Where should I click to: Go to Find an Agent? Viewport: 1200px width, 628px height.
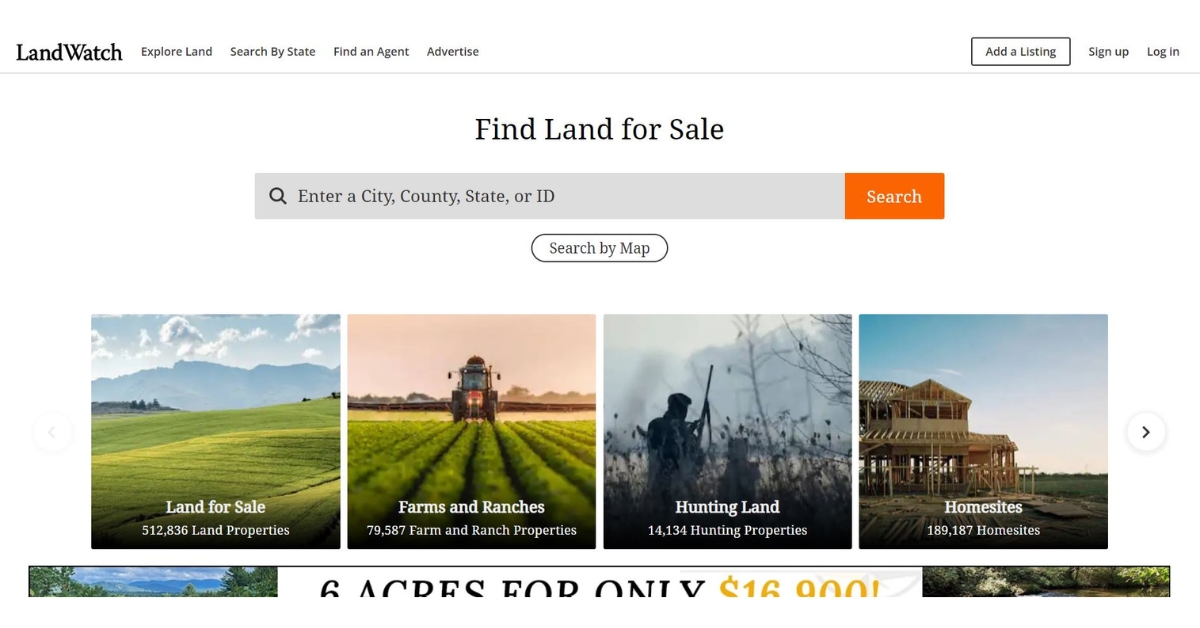click(371, 52)
